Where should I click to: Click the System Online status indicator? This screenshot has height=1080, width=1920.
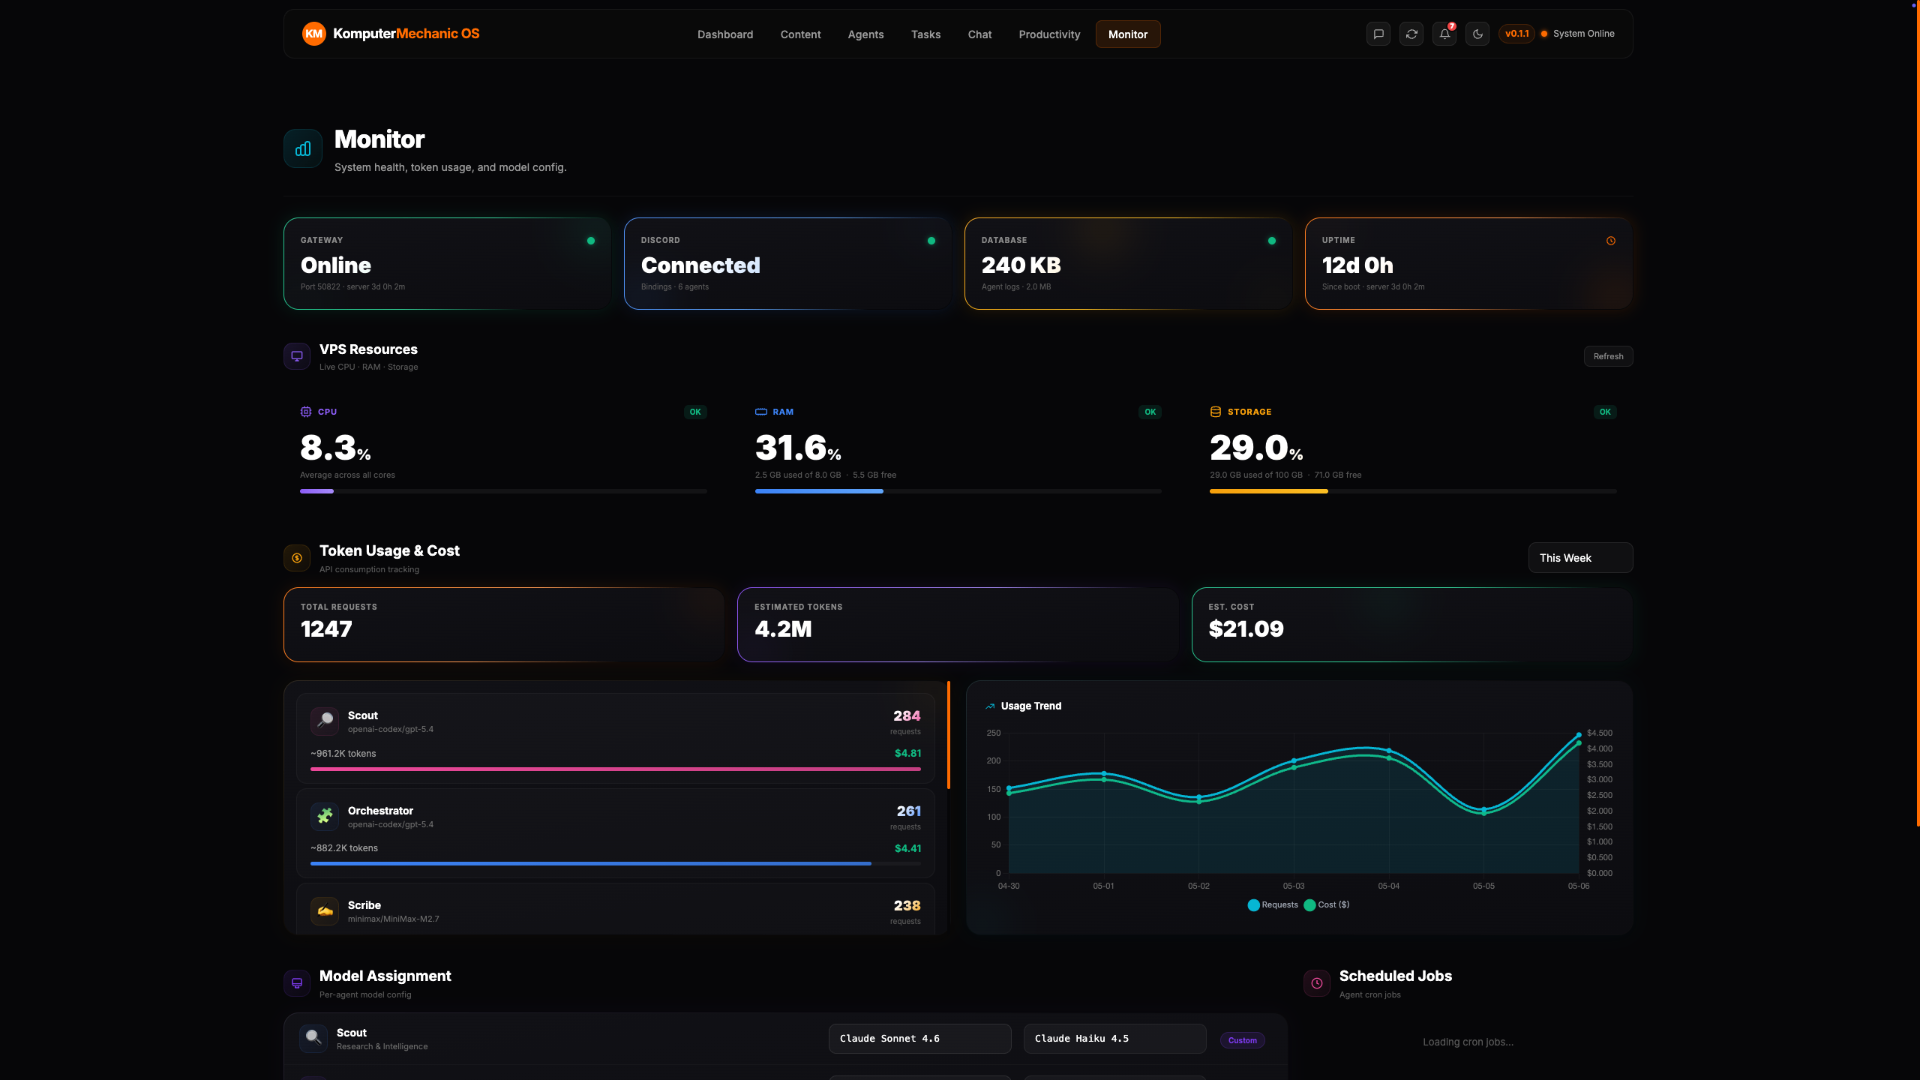(x=1578, y=34)
